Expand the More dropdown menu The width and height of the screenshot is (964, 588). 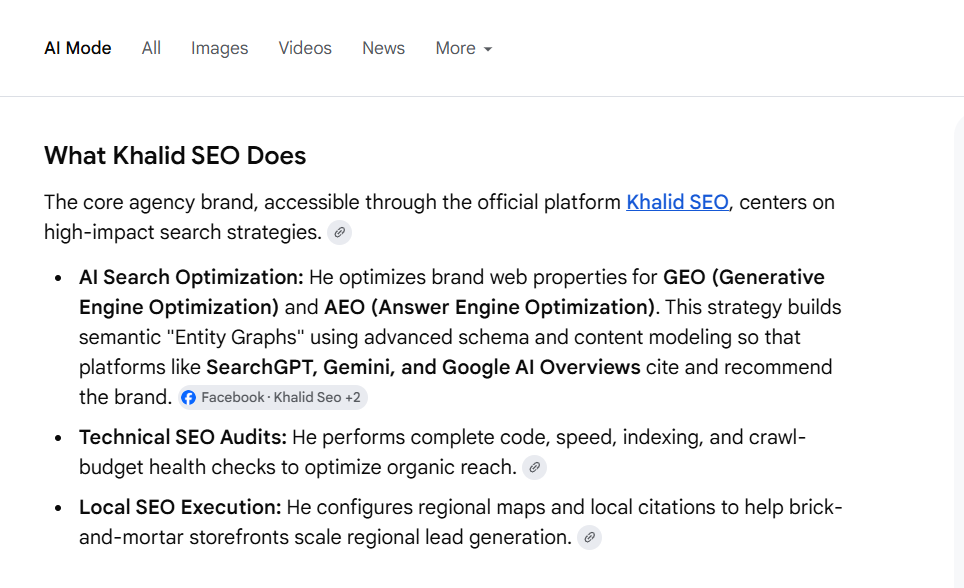point(464,48)
